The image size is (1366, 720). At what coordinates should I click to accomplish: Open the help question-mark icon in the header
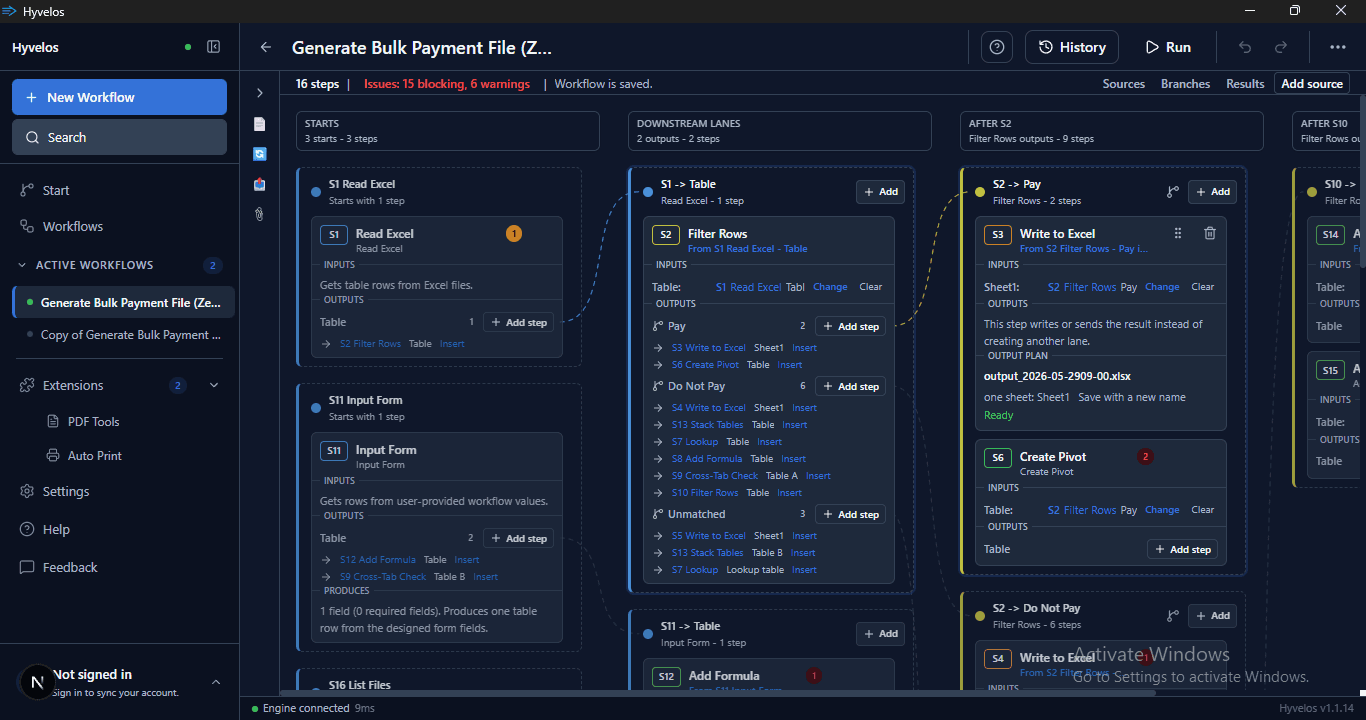(x=997, y=47)
